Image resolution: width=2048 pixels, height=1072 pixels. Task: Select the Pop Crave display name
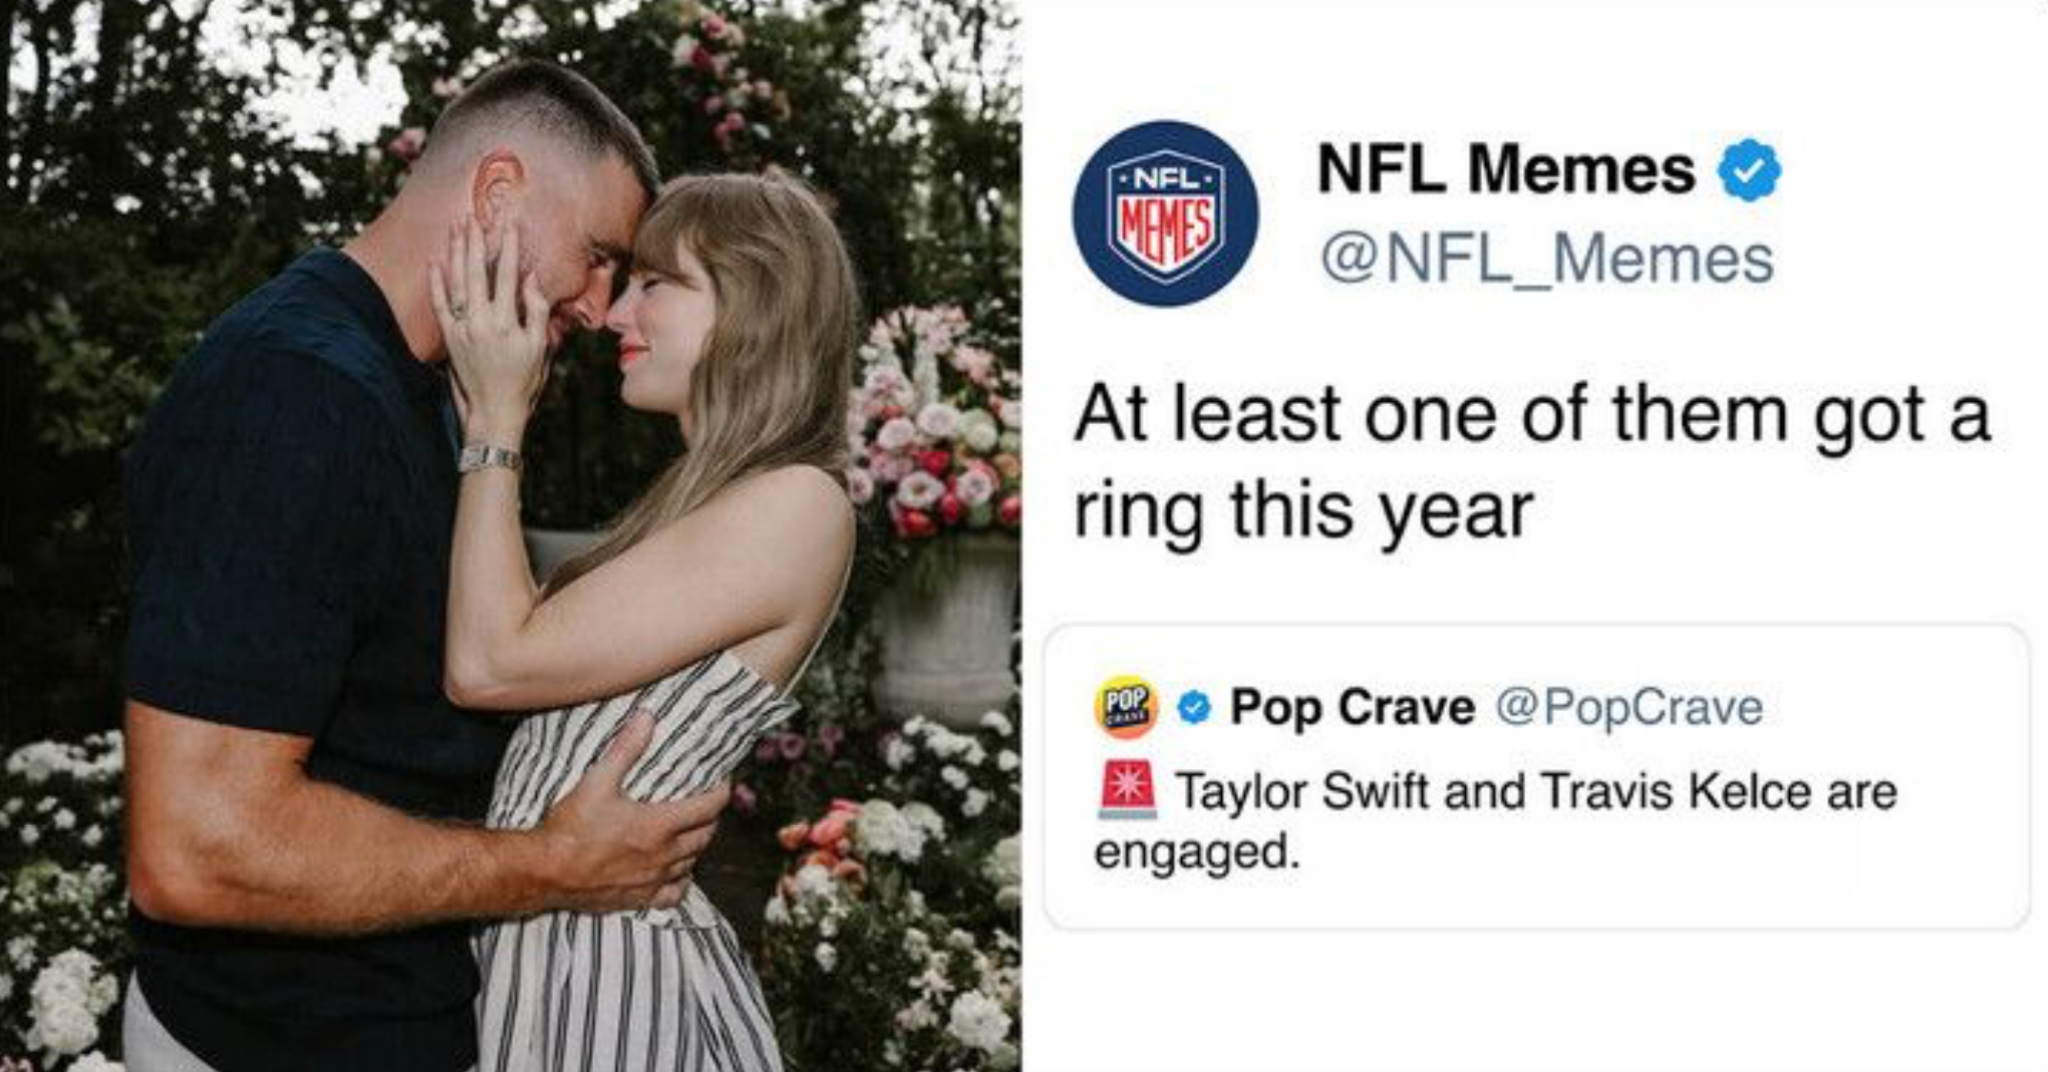pos(1352,707)
